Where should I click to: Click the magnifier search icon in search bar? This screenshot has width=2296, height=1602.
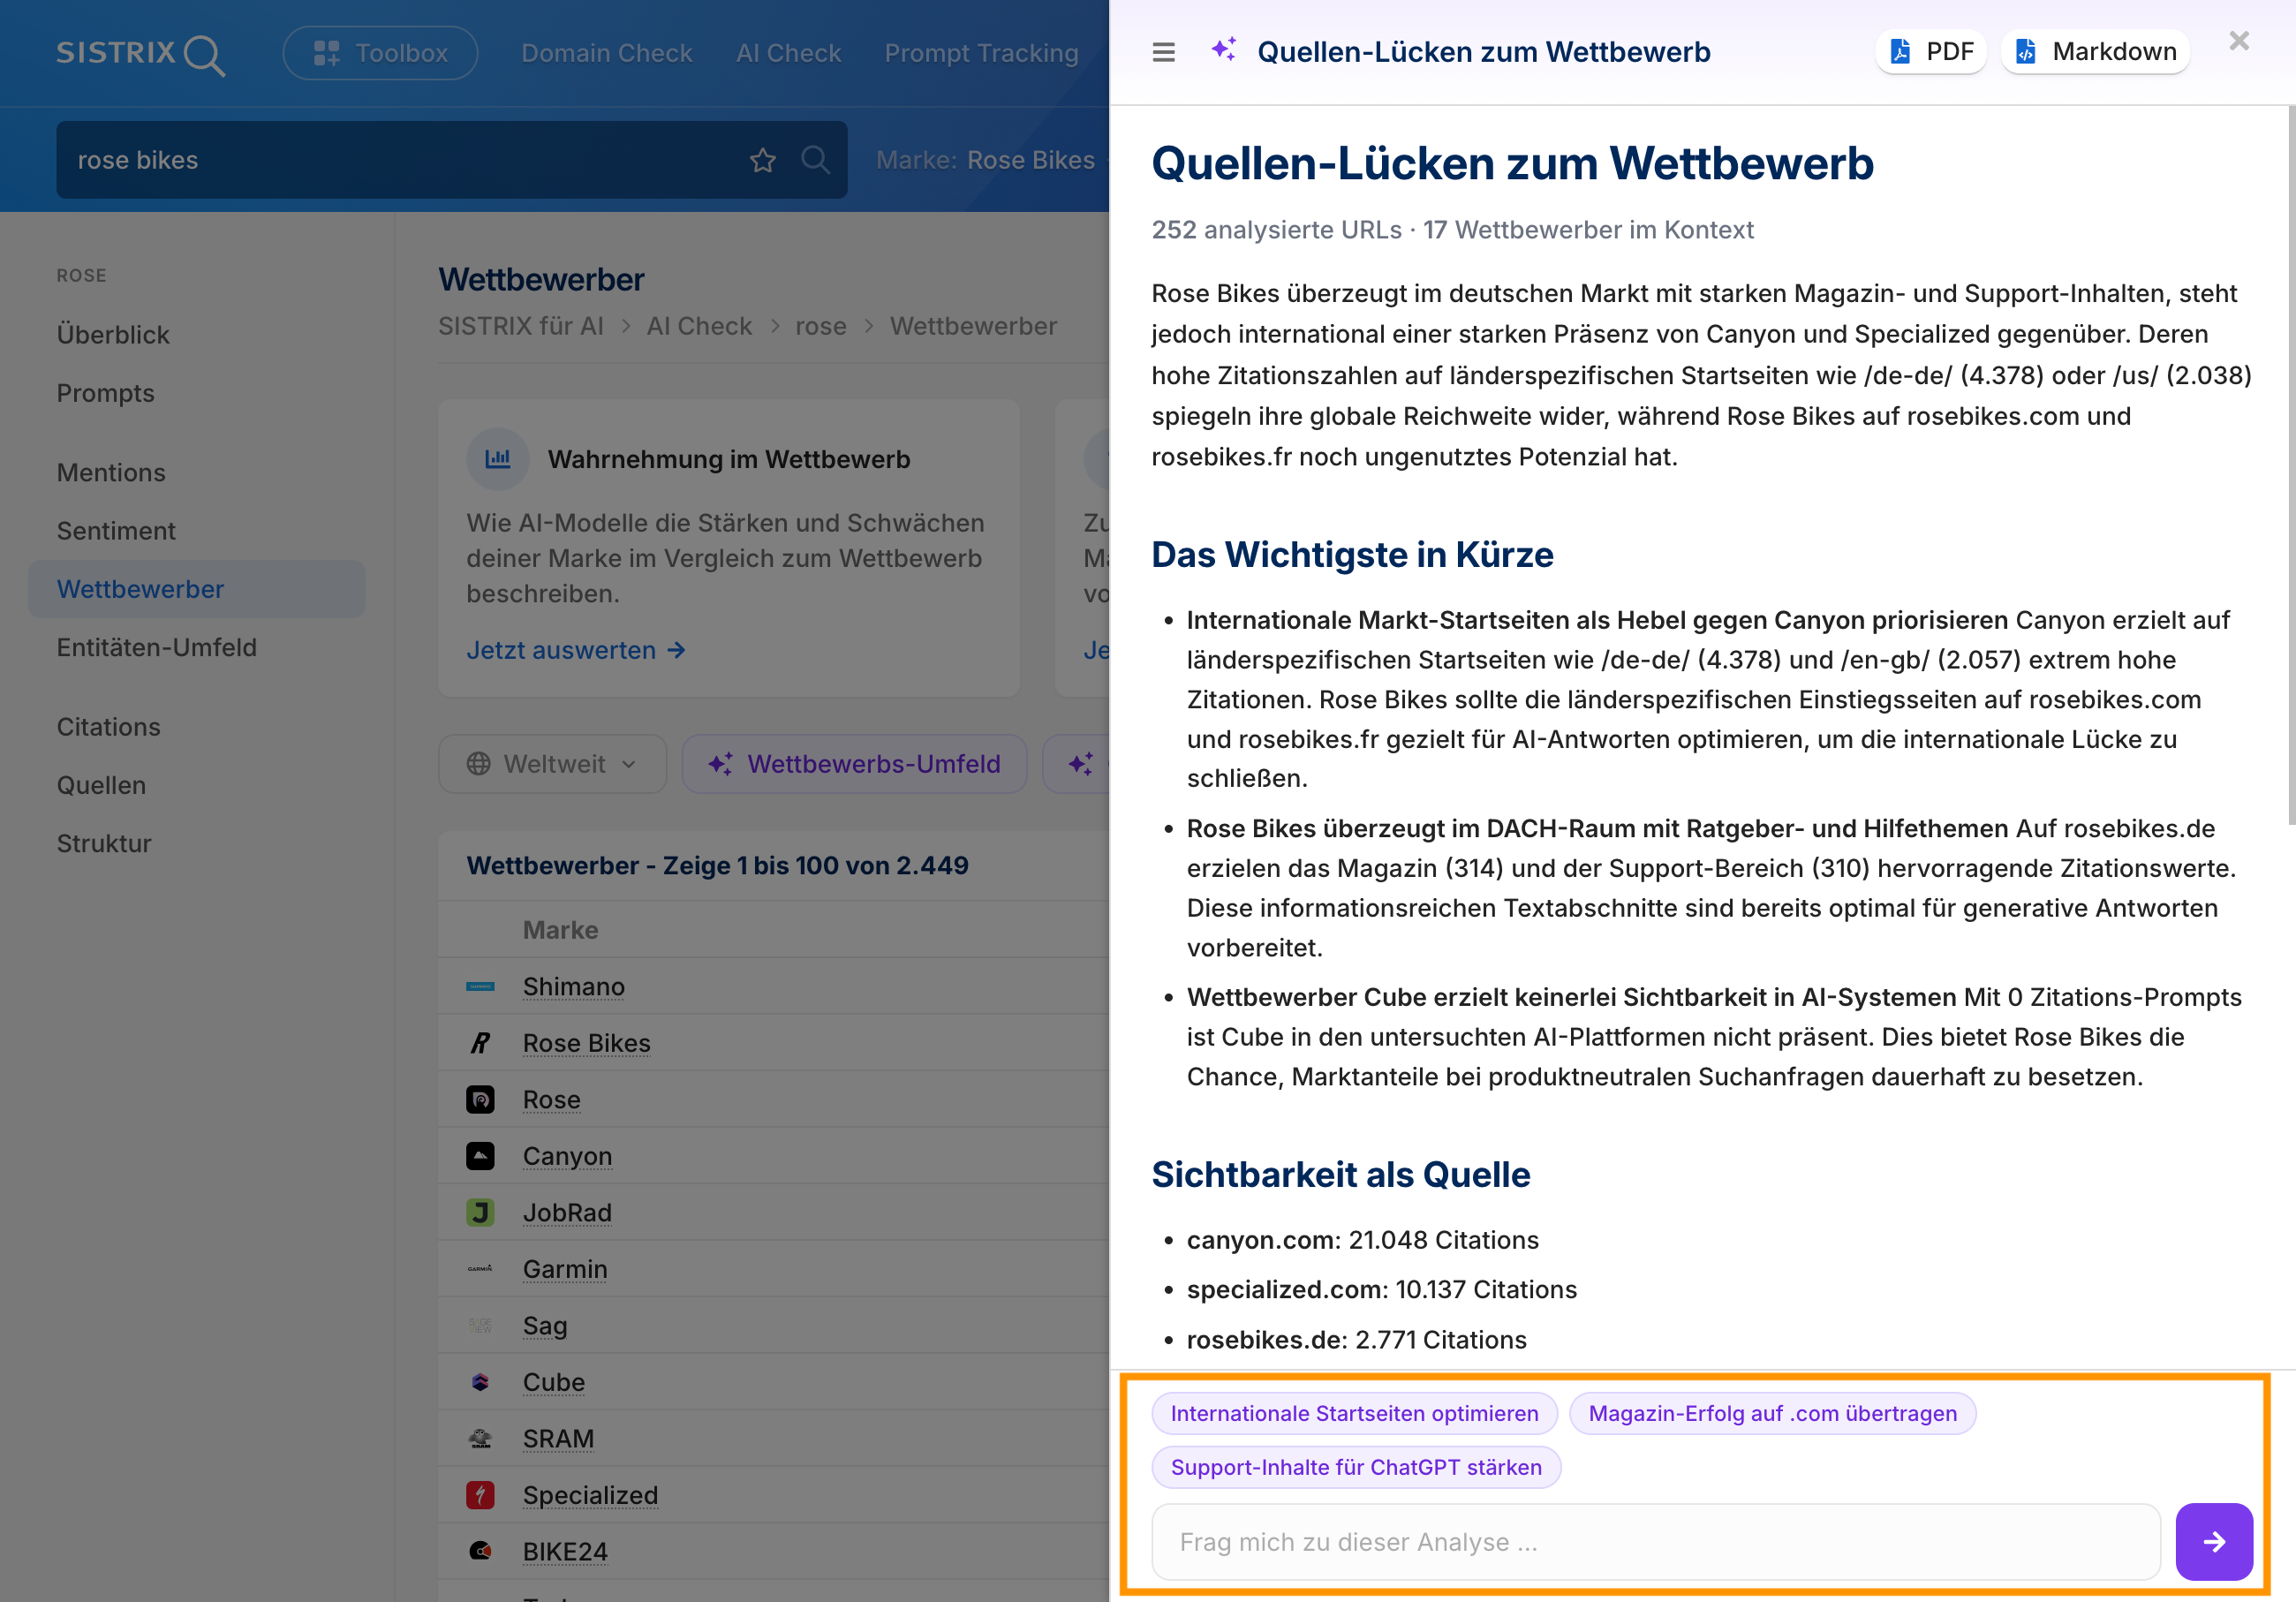(x=815, y=160)
